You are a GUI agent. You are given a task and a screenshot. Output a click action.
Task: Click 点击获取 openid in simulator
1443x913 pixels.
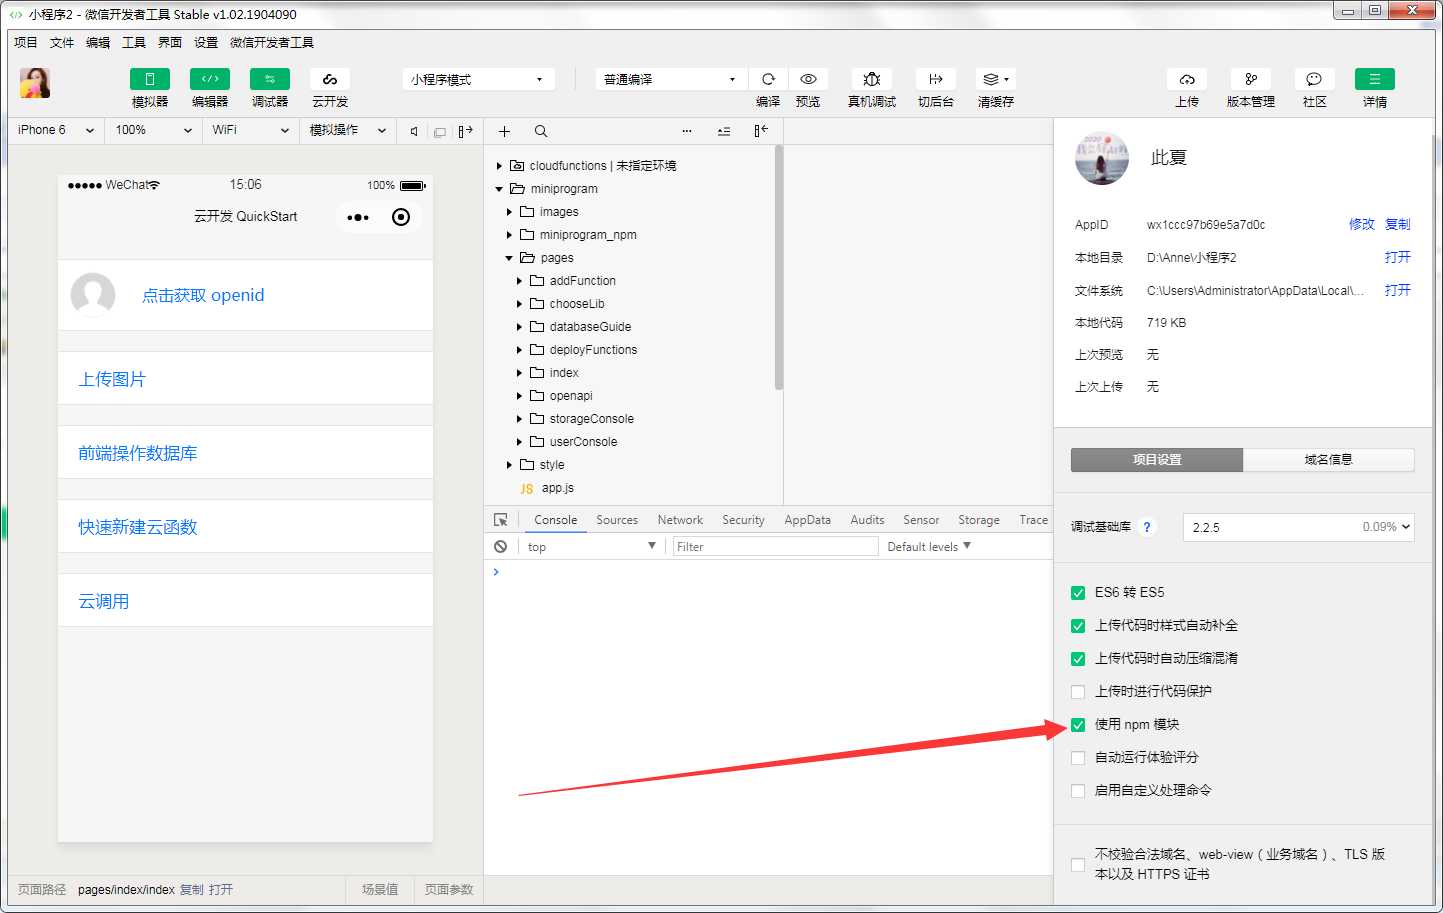pos(203,295)
